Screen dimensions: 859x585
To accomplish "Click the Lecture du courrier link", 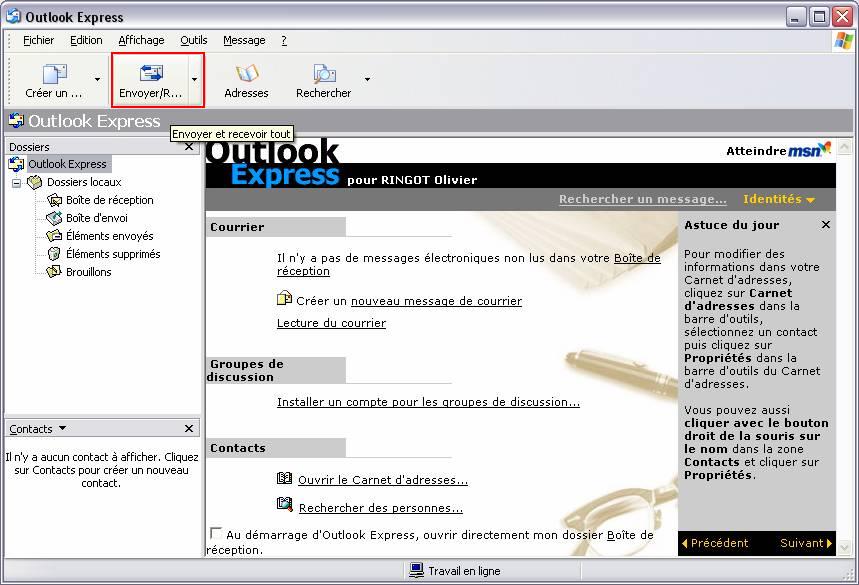I will [x=331, y=323].
